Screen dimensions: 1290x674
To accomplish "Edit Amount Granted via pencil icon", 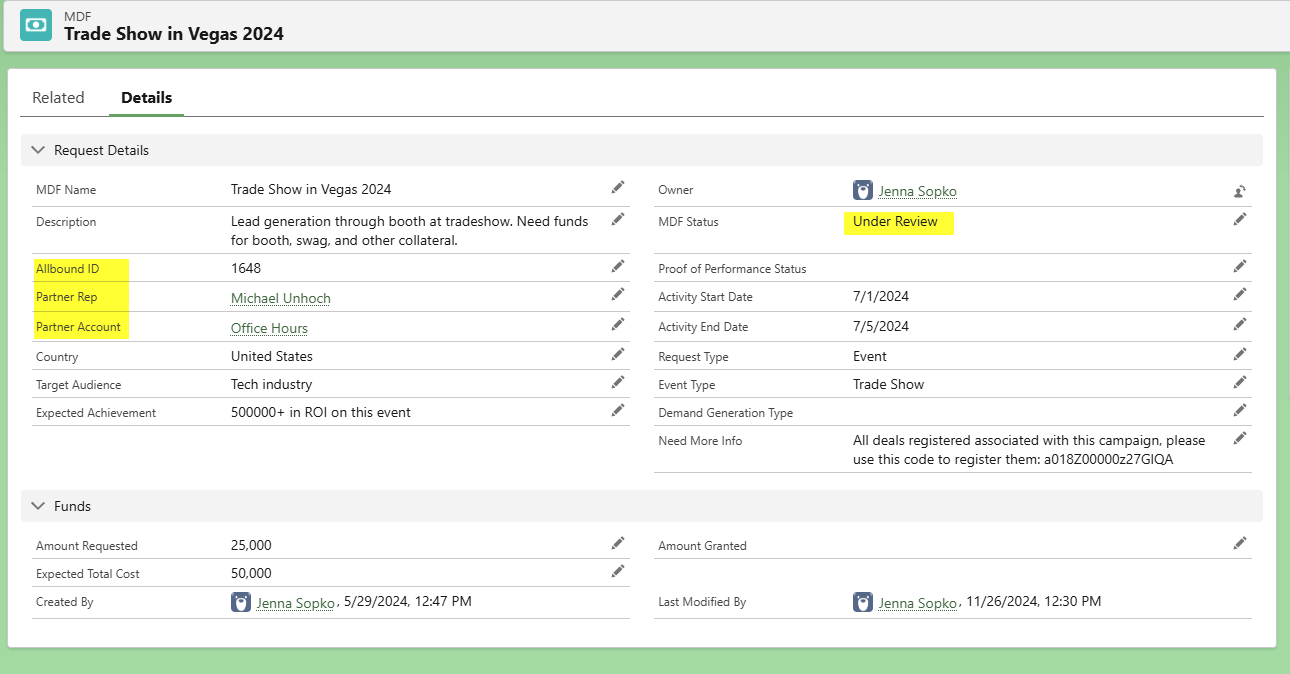I will 1240,543.
